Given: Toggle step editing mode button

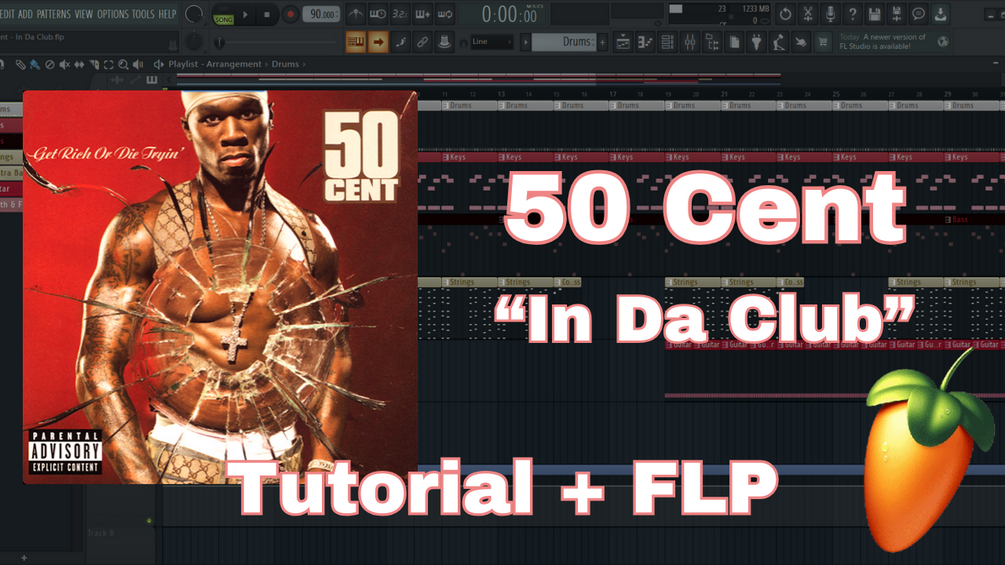Looking at the screenshot, I should click(401, 42).
